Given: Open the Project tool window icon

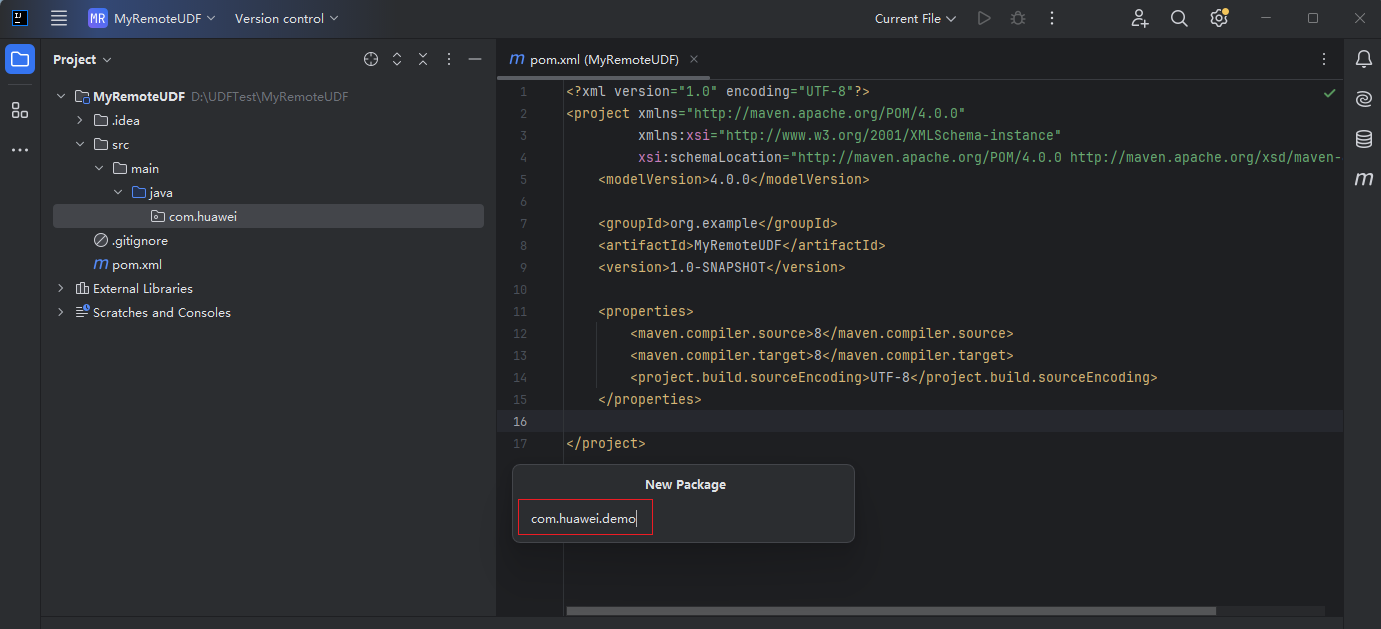Looking at the screenshot, I should [20, 59].
